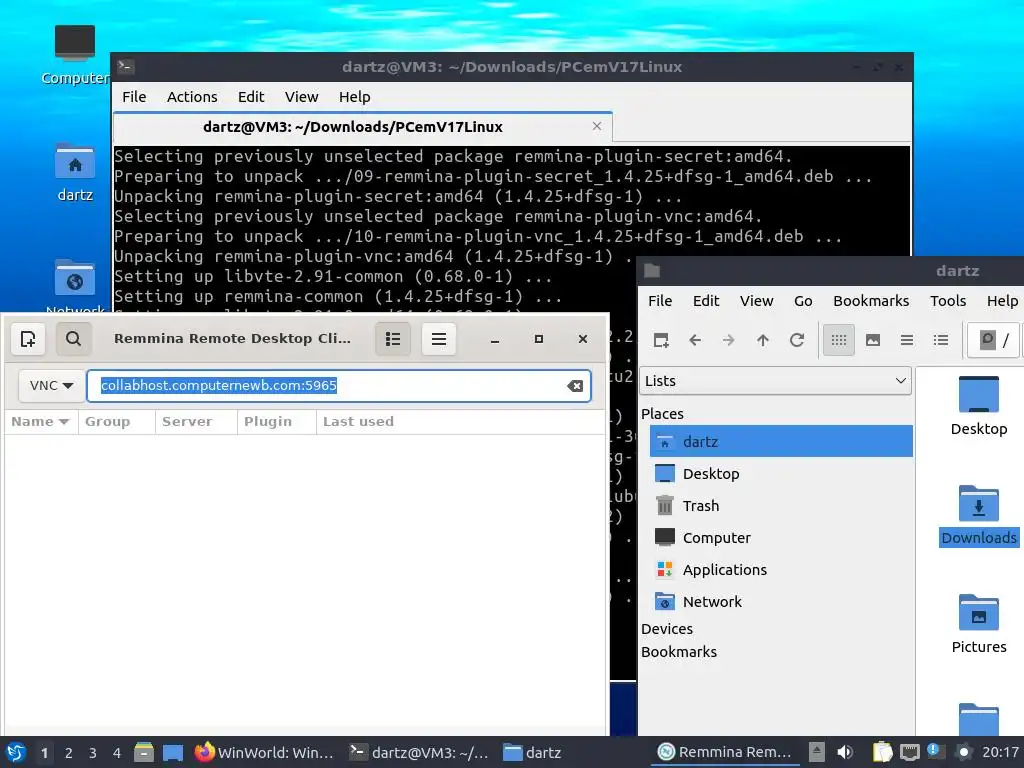Expand the Devices section in sidebar
Viewport: 1024px width, 768px height.
[667, 629]
